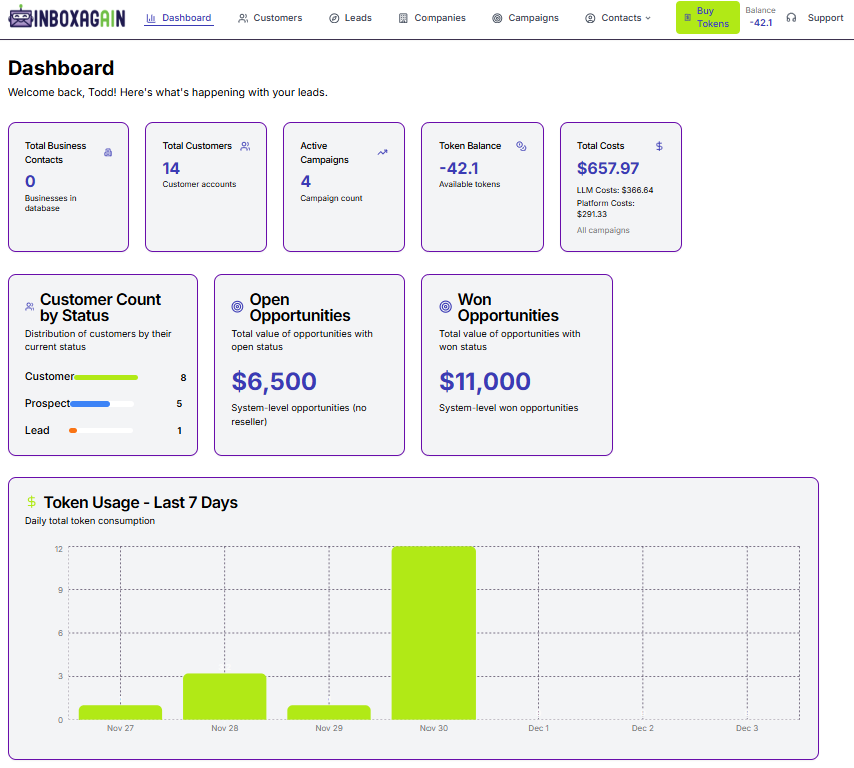Select the Nov 30 bar in chart
The height and width of the screenshot is (768, 854).
[433, 632]
